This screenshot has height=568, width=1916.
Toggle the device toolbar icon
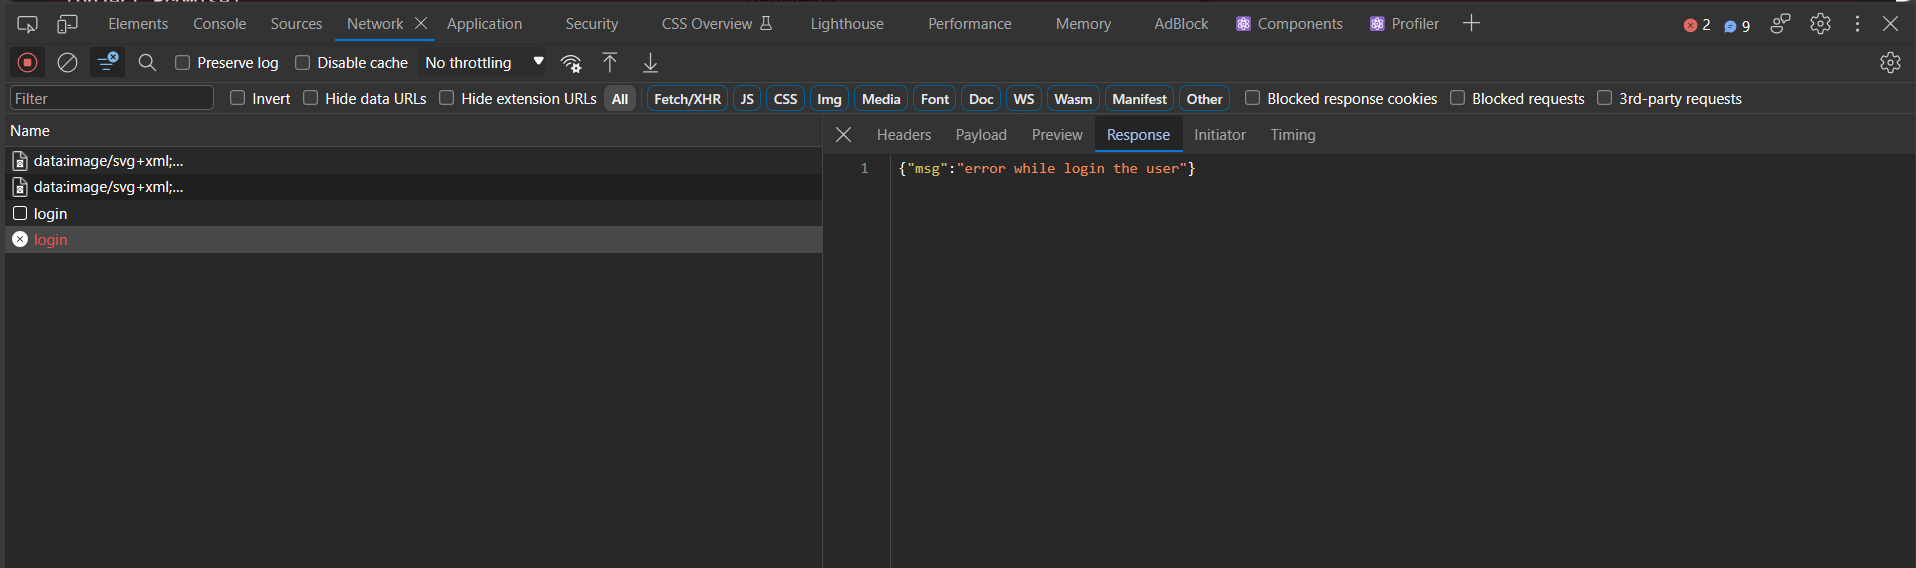point(67,24)
